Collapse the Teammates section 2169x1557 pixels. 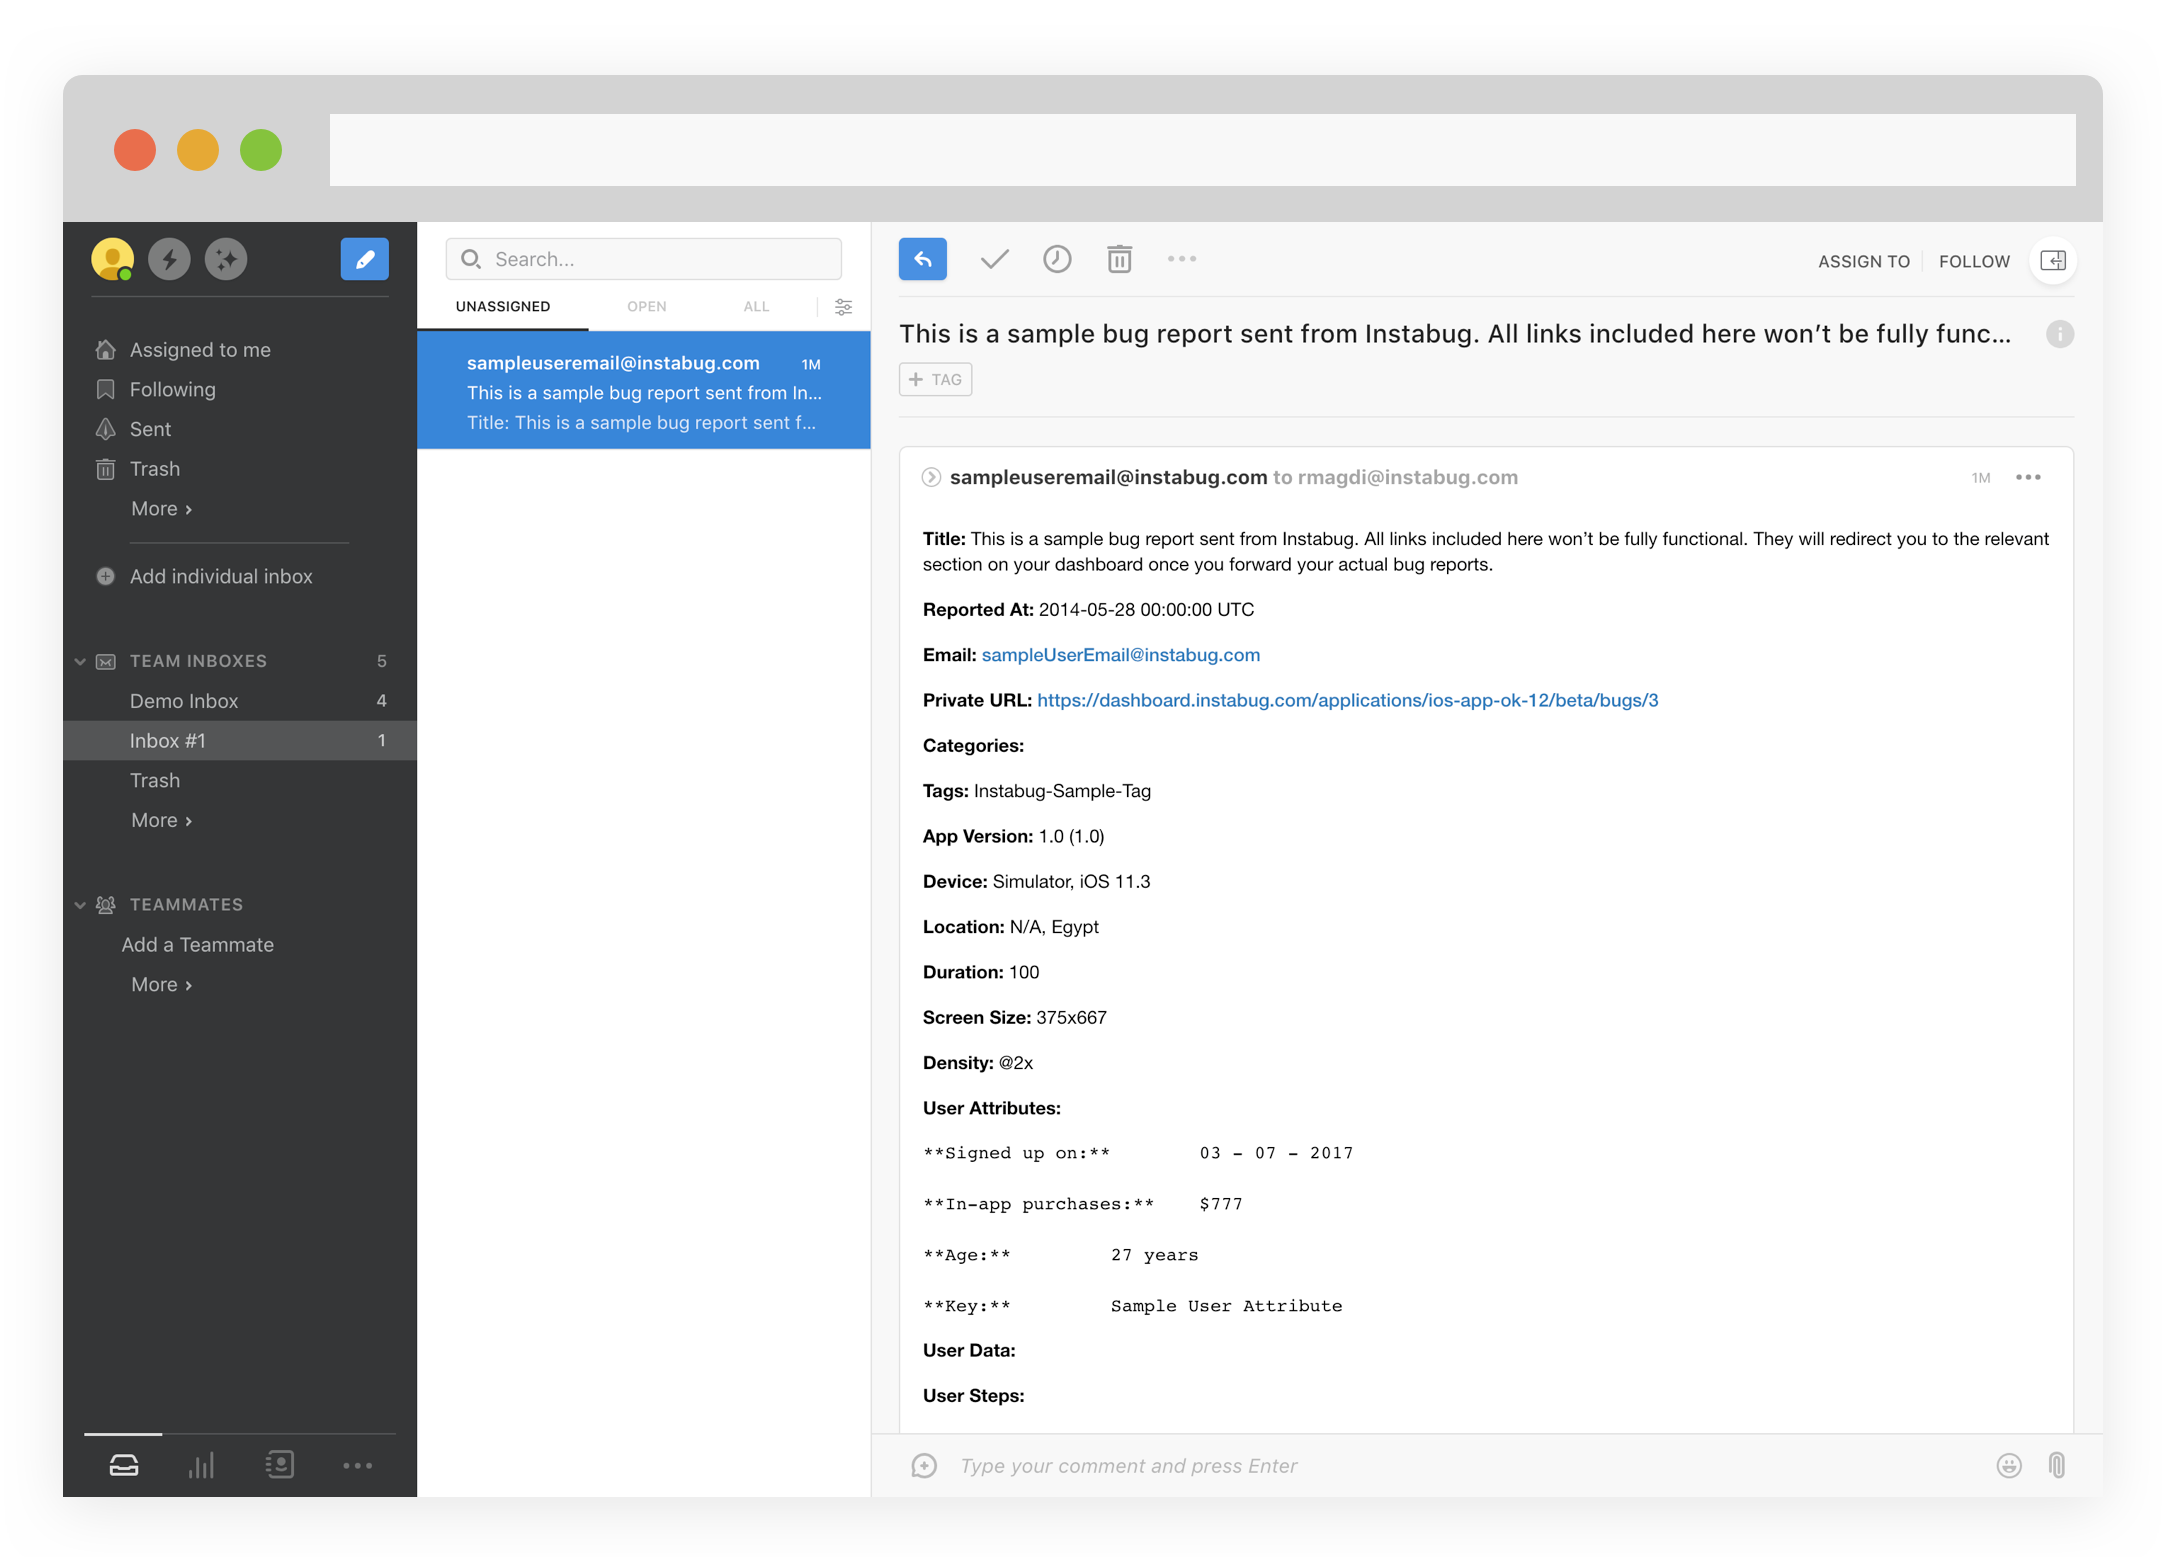[80, 905]
